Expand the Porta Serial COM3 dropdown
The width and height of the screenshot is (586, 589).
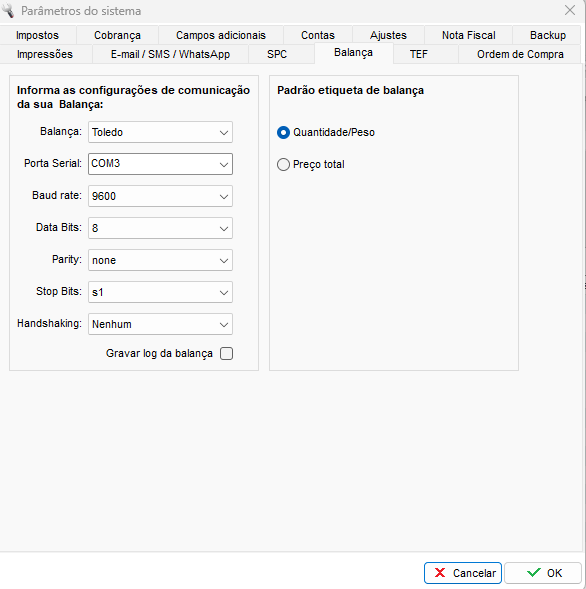tap(160, 164)
